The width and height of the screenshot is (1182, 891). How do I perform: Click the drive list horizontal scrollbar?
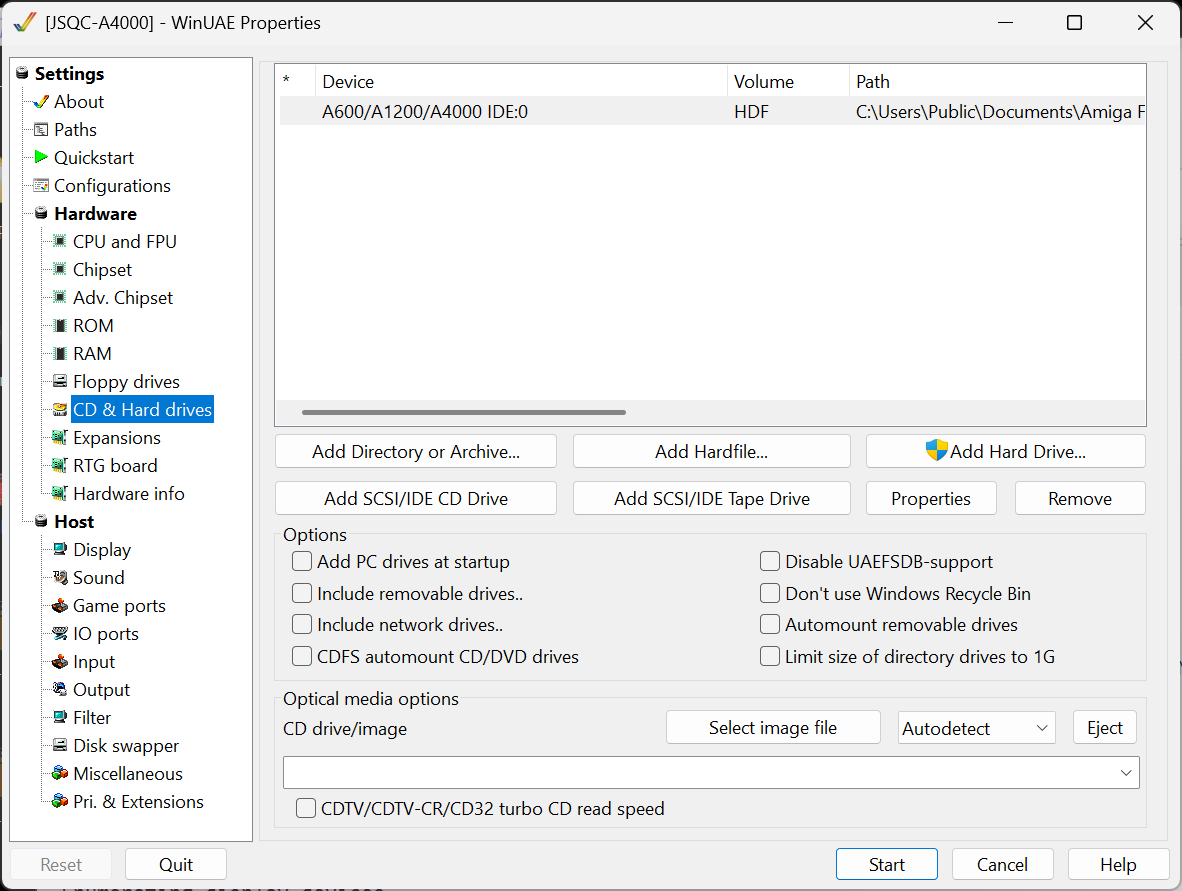pyautogui.click(x=464, y=412)
